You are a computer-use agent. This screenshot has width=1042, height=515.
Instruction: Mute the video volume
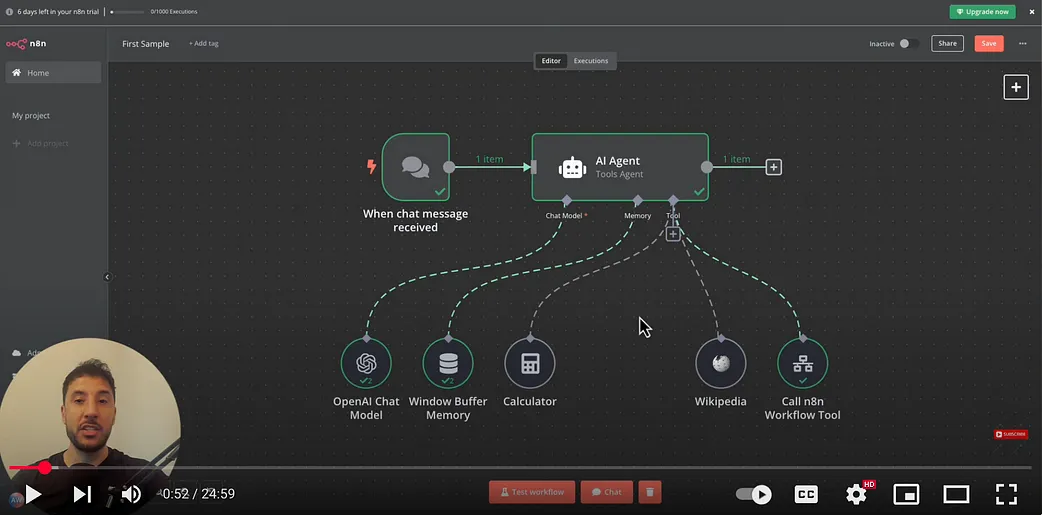click(131, 494)
